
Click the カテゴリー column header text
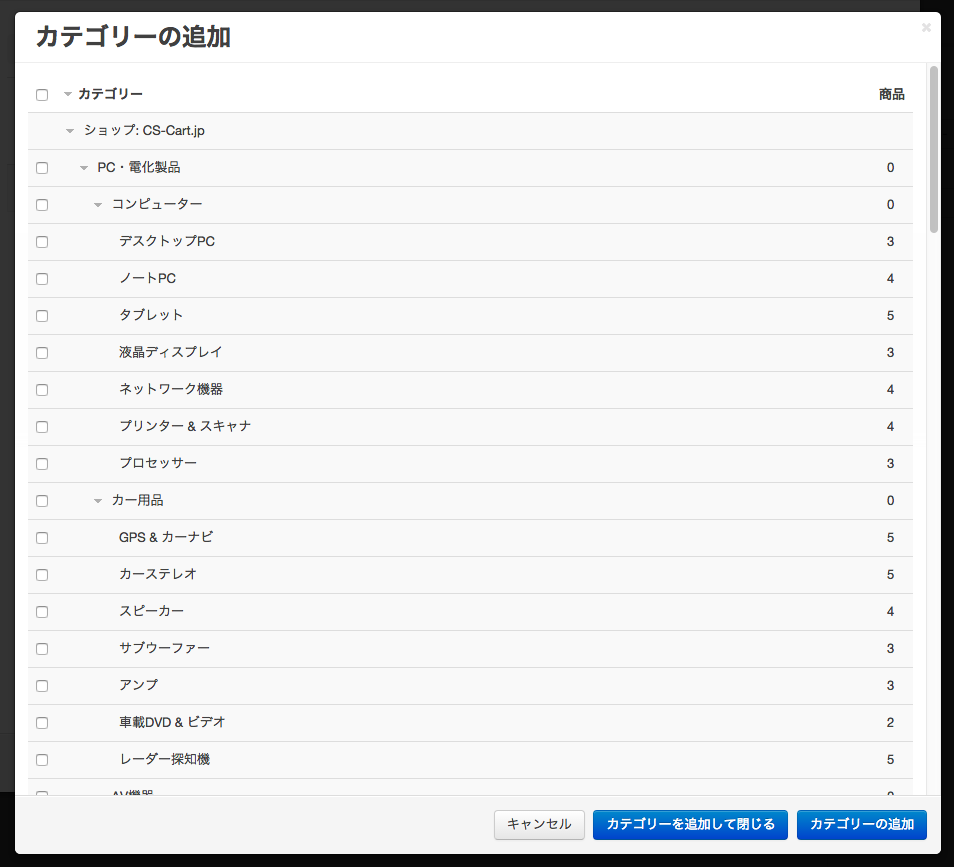coord(110,94)
